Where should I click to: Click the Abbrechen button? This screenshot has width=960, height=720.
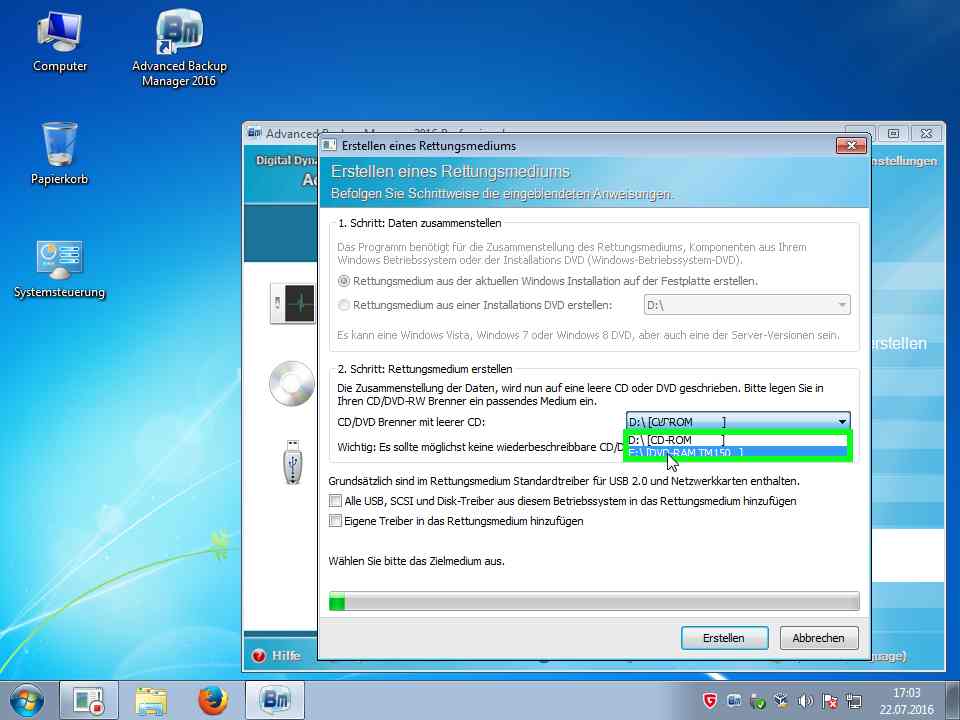tap(819, 638)
